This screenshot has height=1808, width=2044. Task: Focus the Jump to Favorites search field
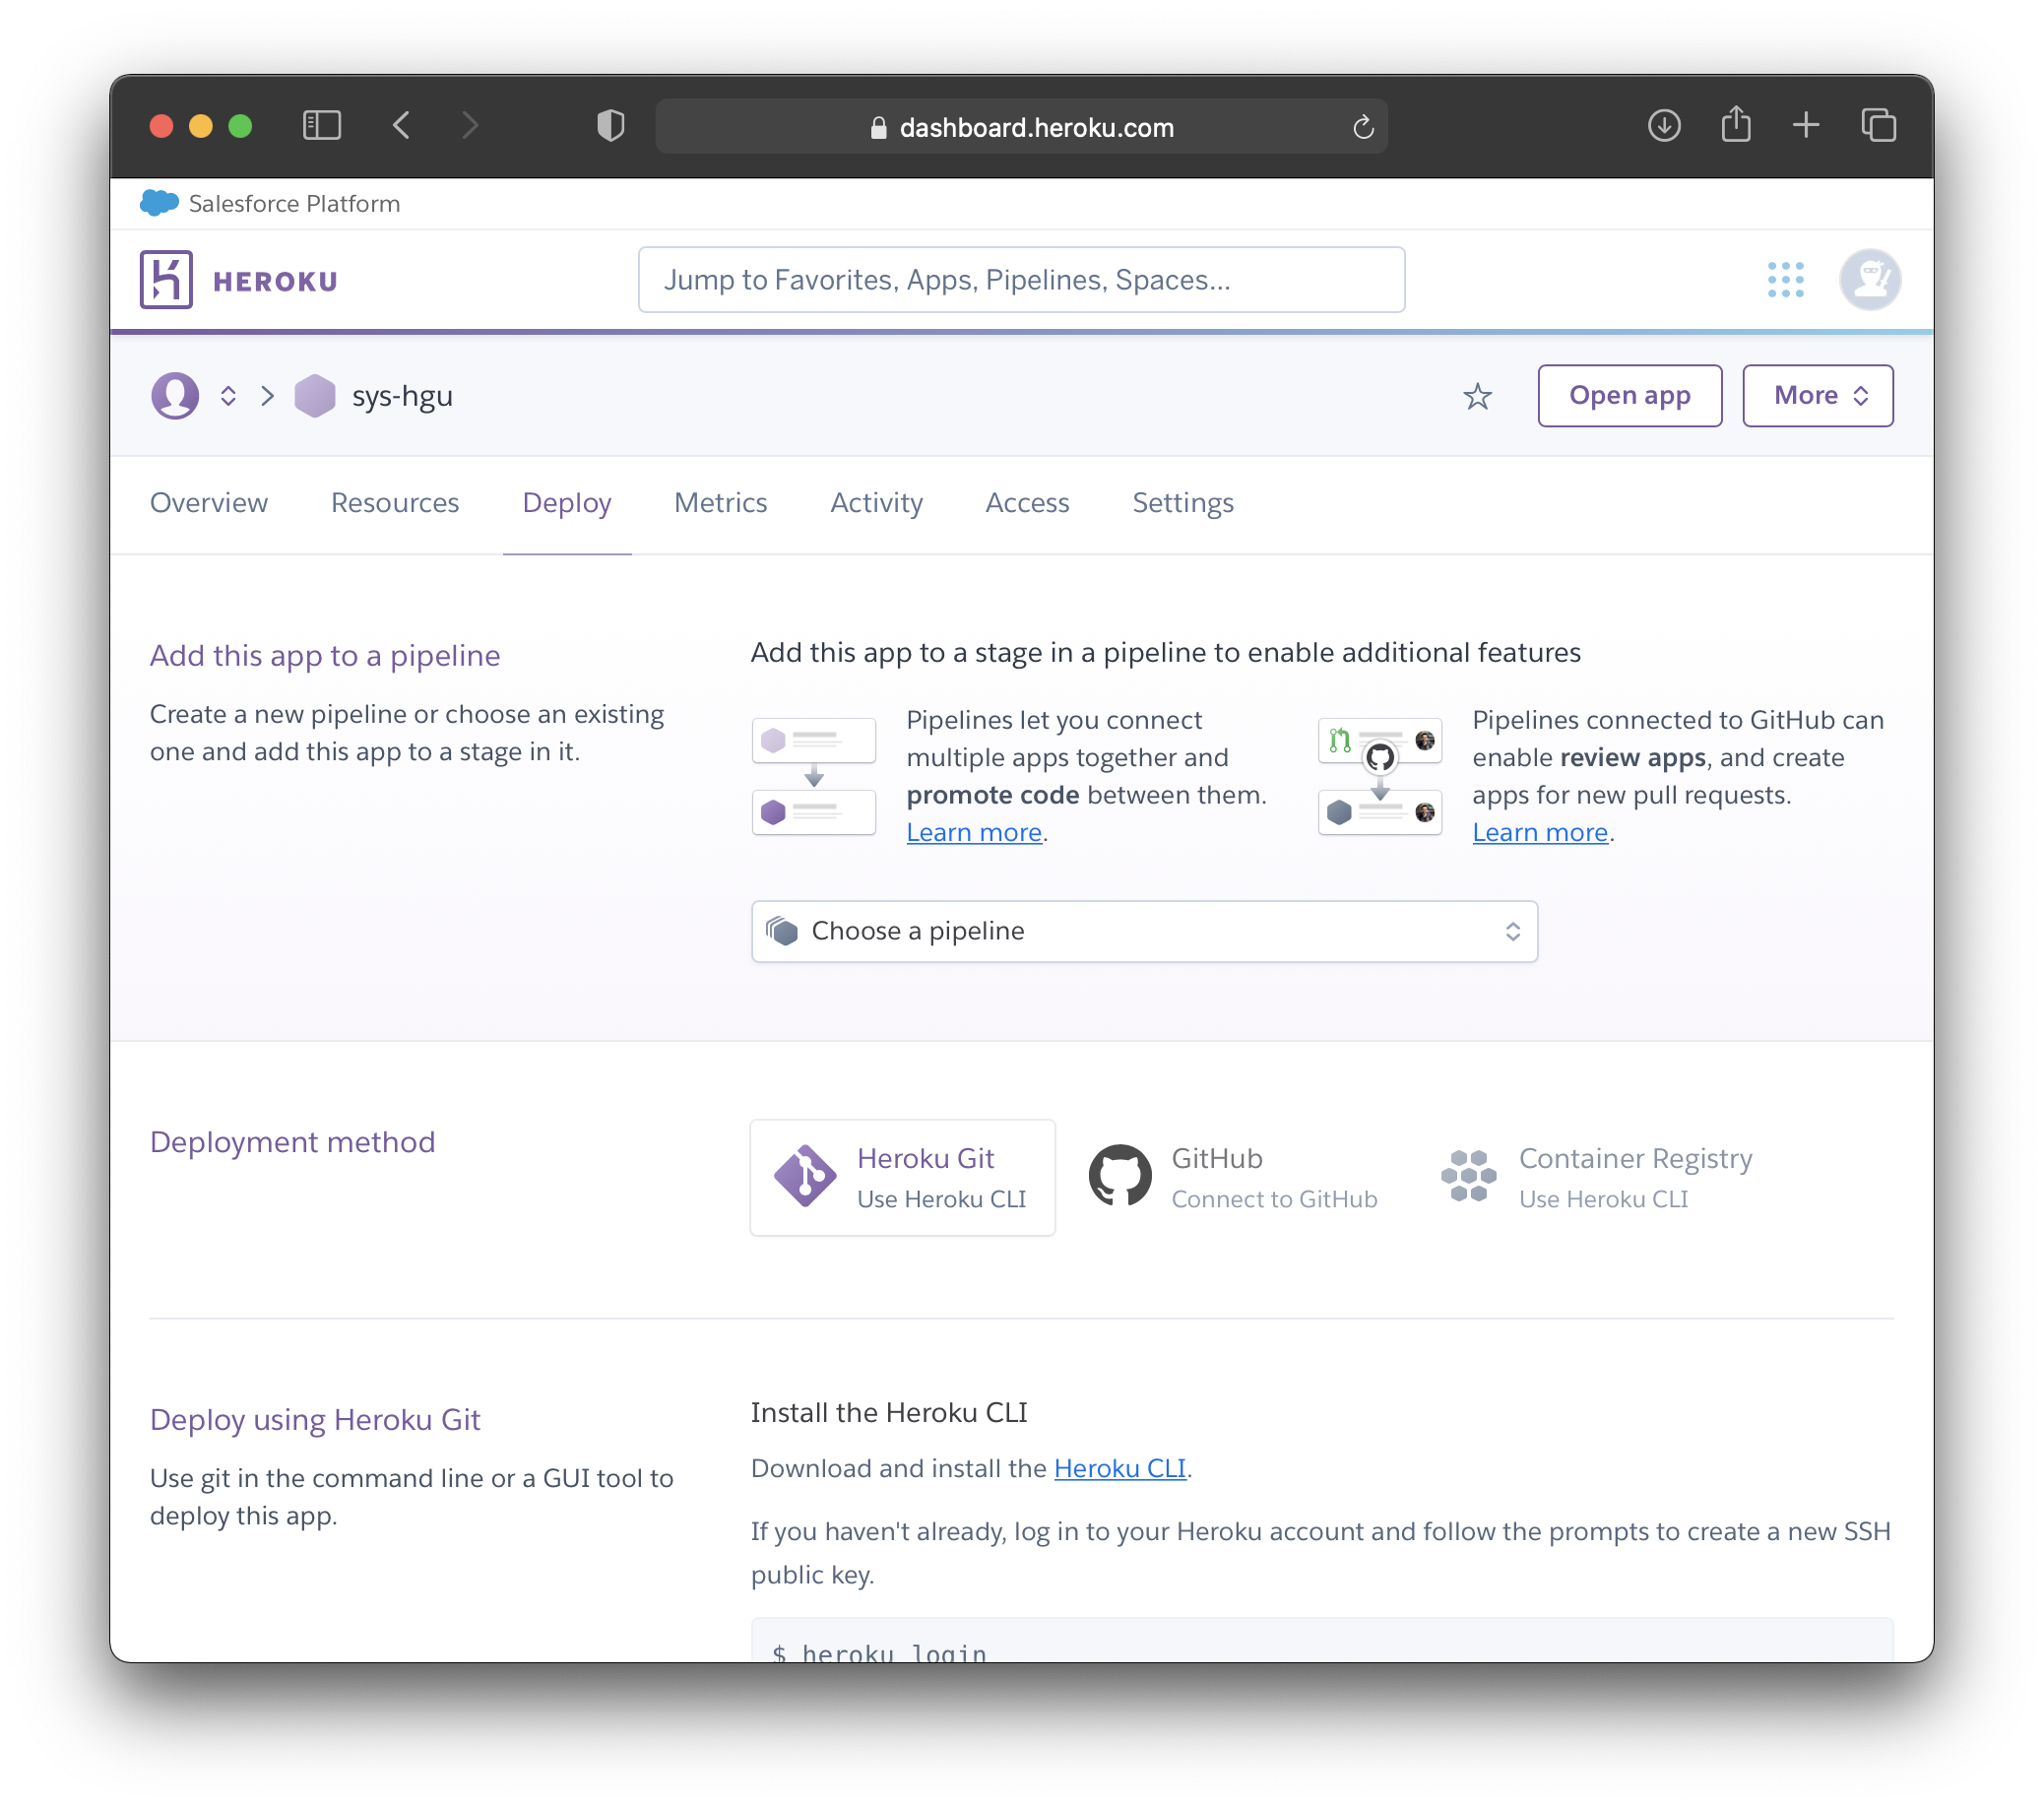click(1021, 280)
